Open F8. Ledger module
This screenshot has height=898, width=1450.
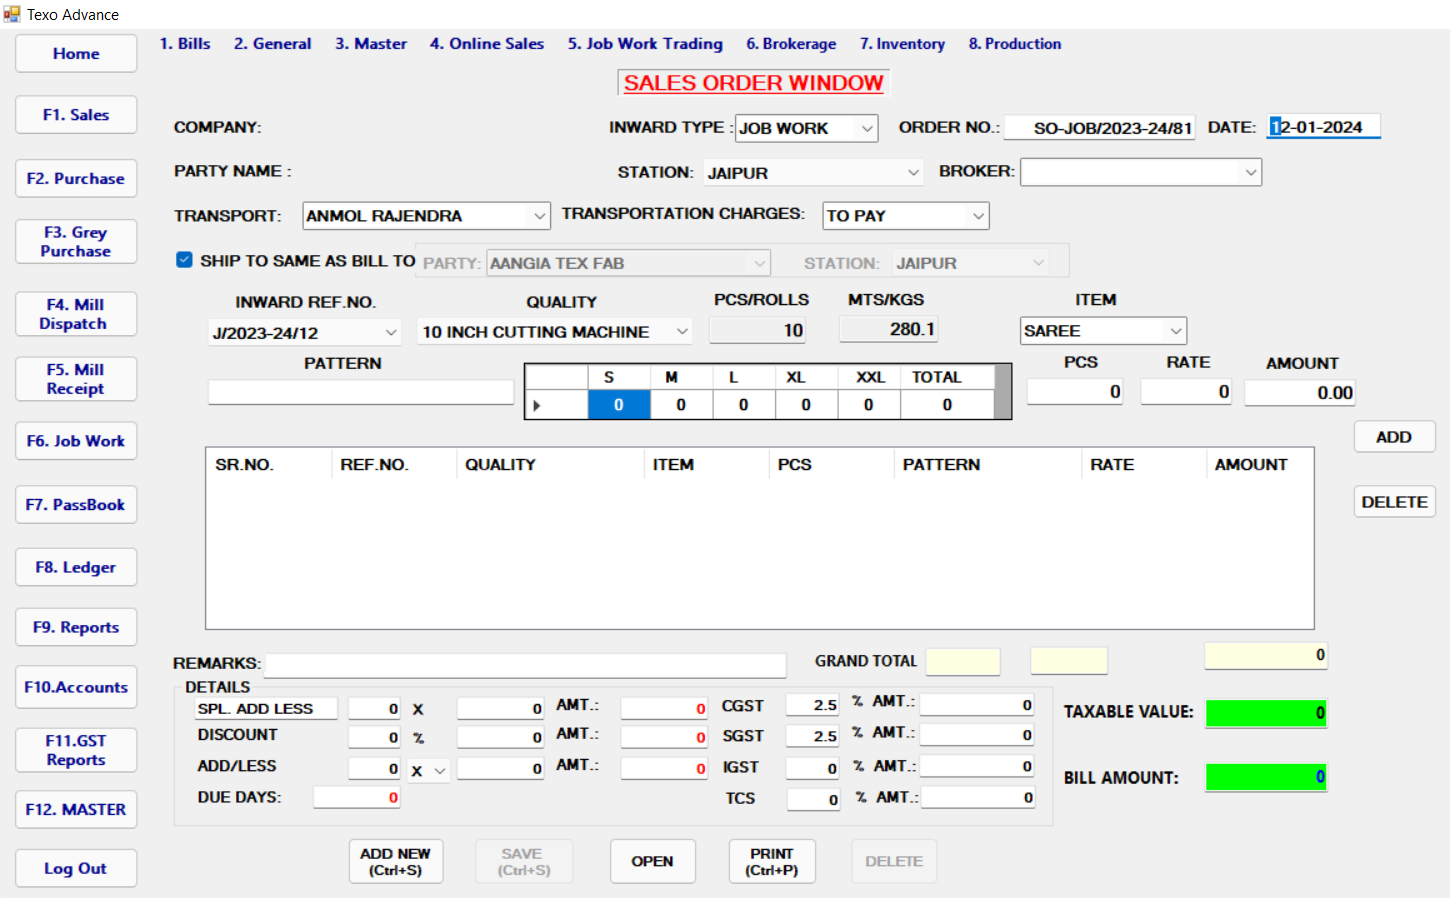(x=76, y=567)
